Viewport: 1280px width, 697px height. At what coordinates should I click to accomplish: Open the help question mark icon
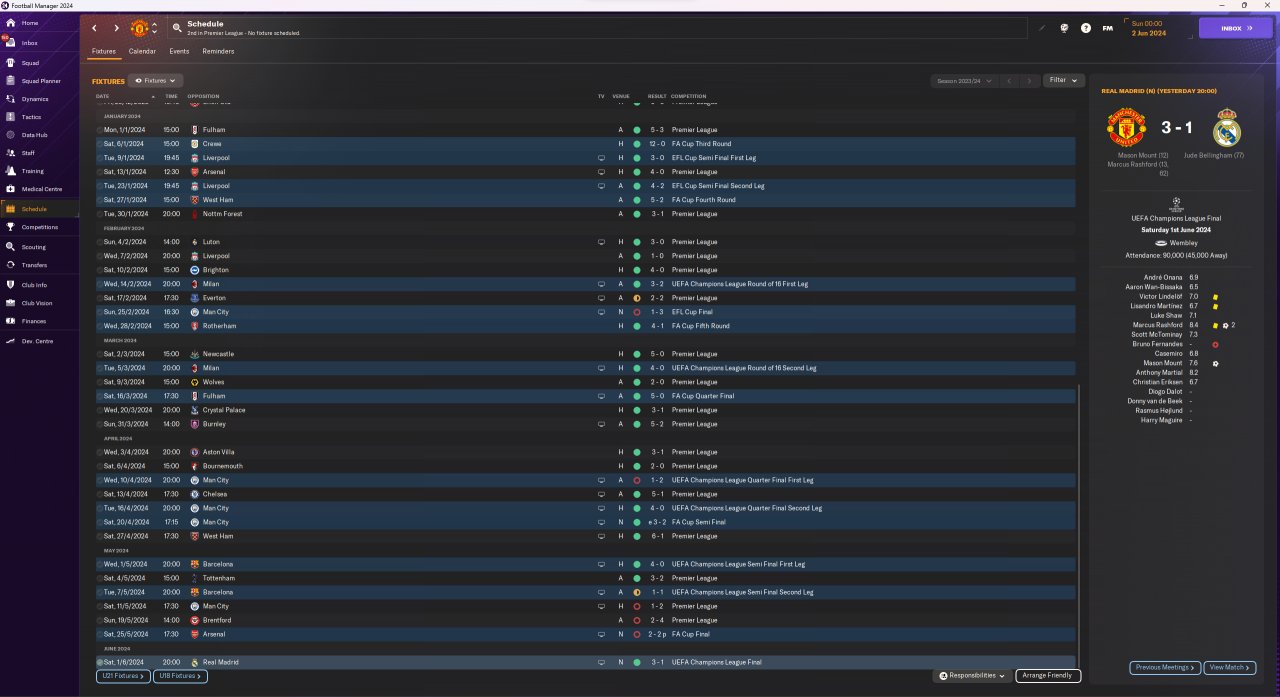tap(1086, 28)
